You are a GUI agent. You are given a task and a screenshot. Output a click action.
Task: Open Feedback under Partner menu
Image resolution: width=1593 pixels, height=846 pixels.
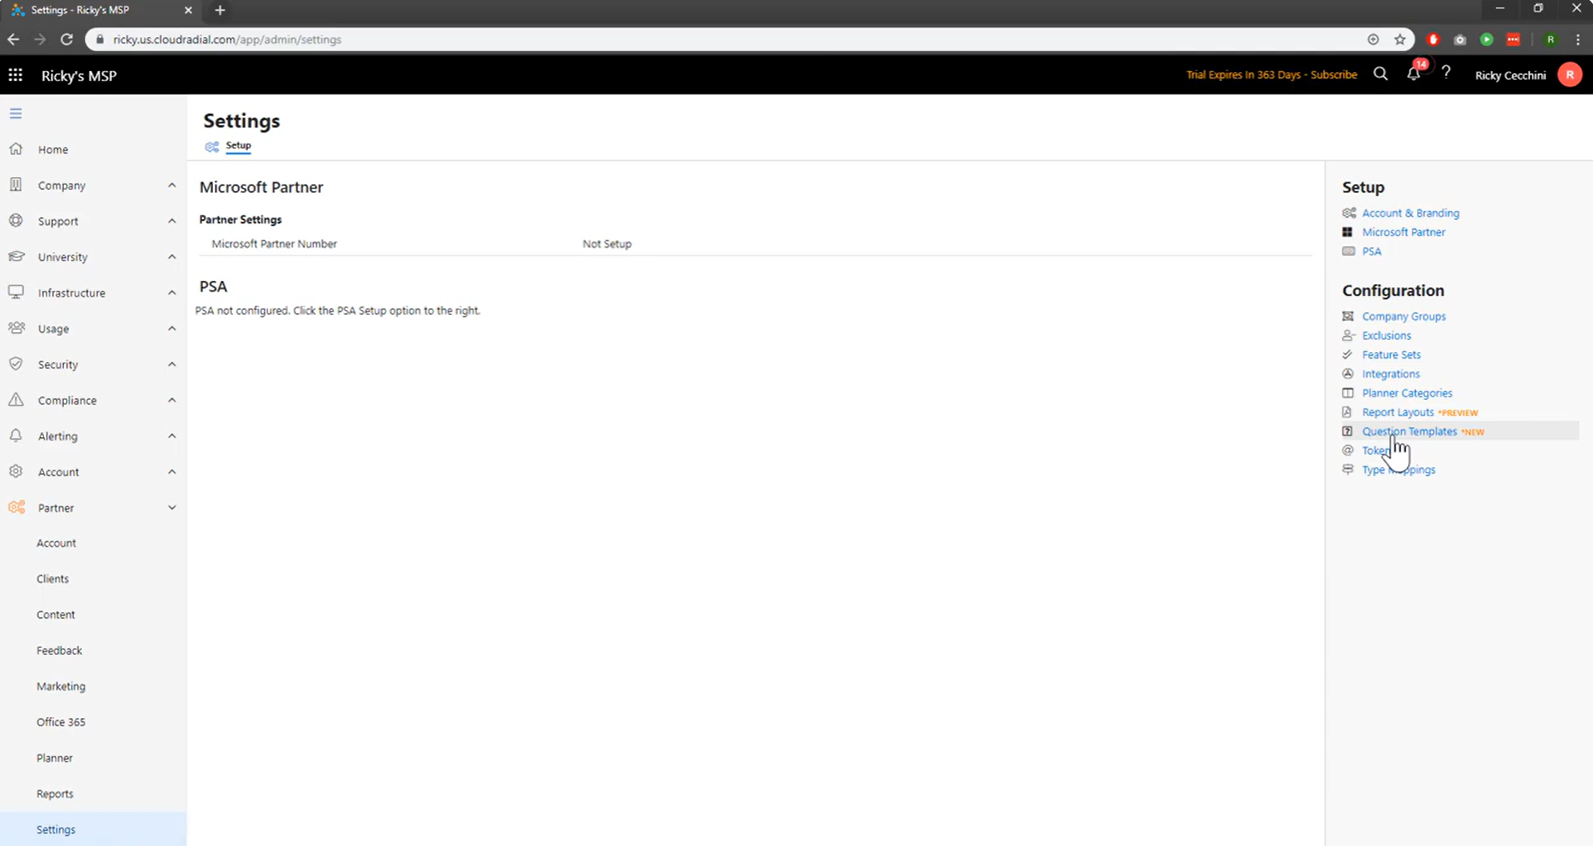(59, 651)
